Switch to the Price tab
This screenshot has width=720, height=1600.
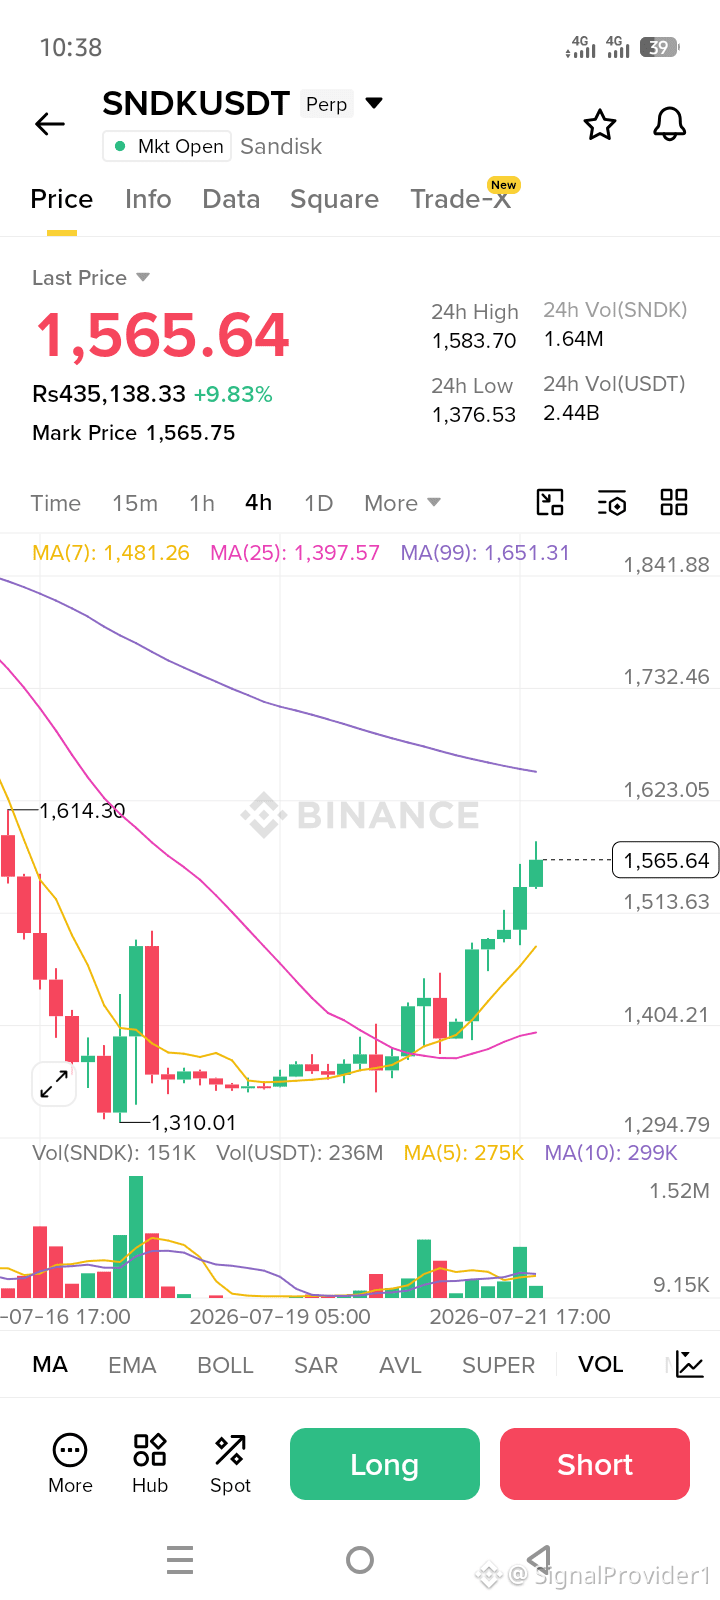pyautogui.click(x=62, y=199)
